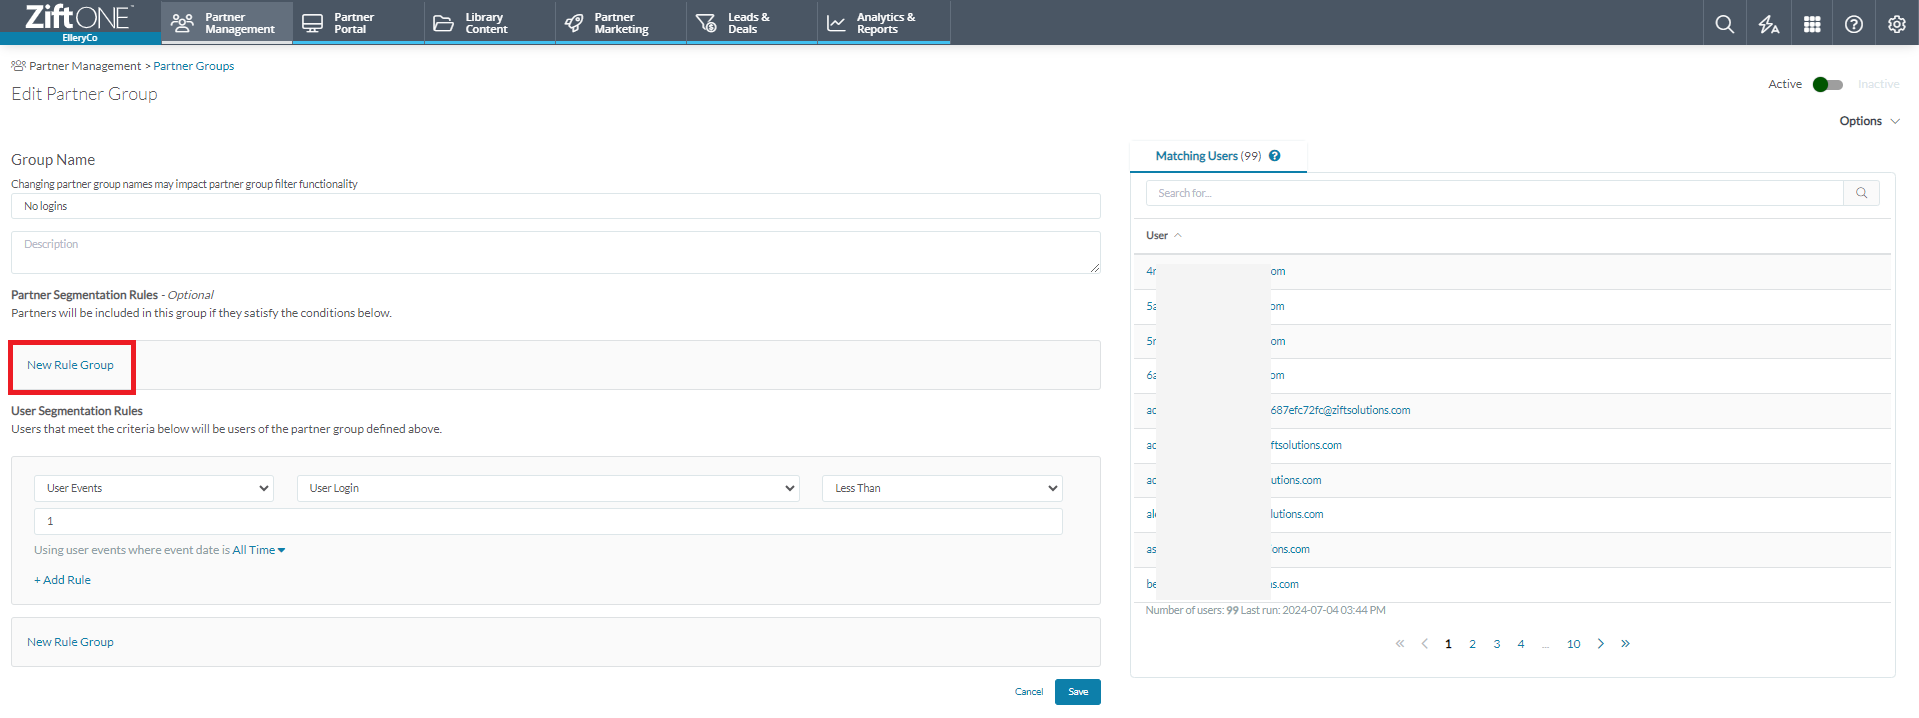
Task: Open the apps grid icon
Action: [1811, 24]
